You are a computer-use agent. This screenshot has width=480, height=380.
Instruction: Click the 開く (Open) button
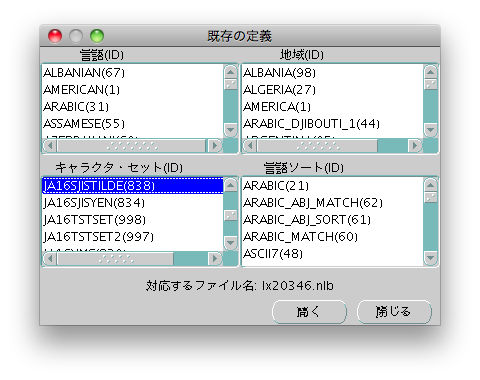(x=309, y=312)
